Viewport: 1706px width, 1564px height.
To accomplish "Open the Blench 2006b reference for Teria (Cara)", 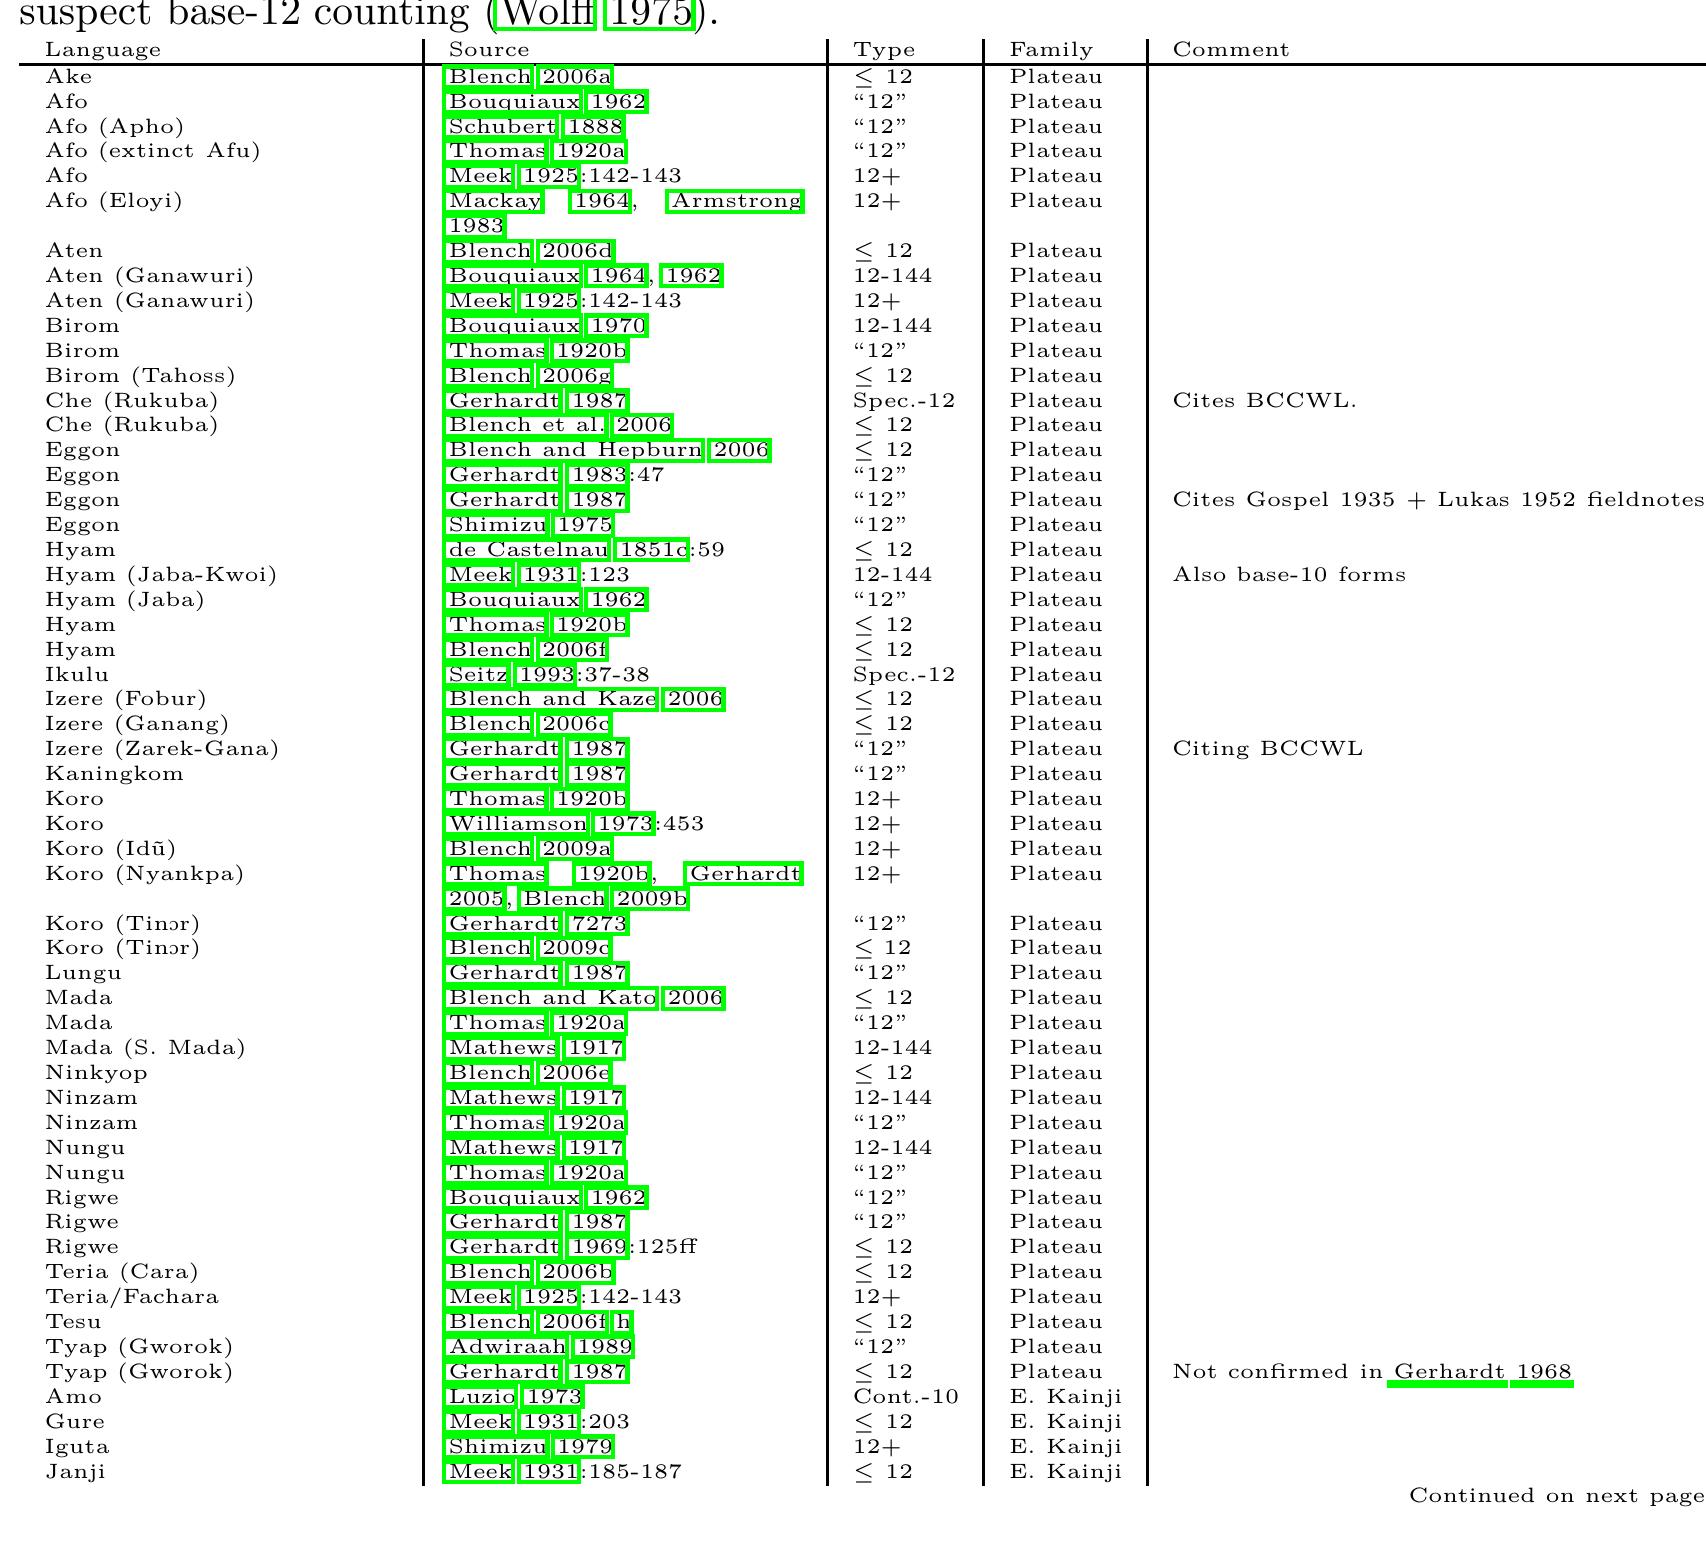I will (x=530, y=1272).
